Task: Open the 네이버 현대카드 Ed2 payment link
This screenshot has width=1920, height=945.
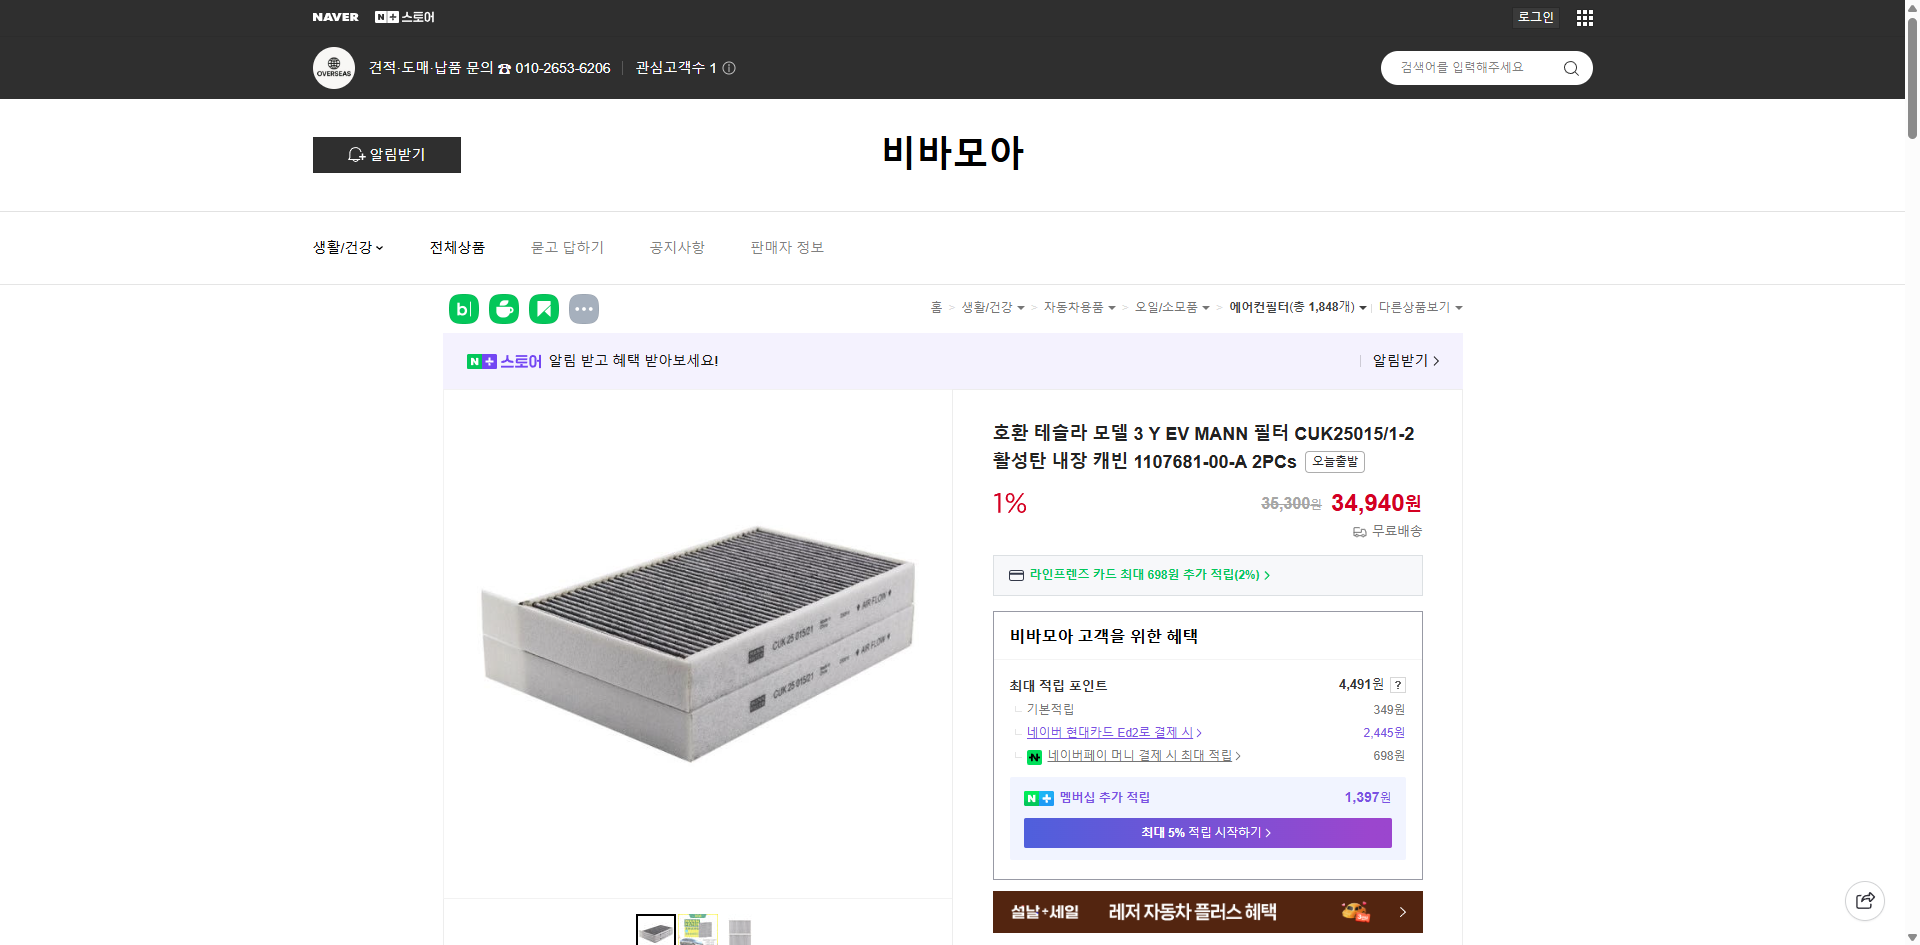Action: coord(1110,732)
